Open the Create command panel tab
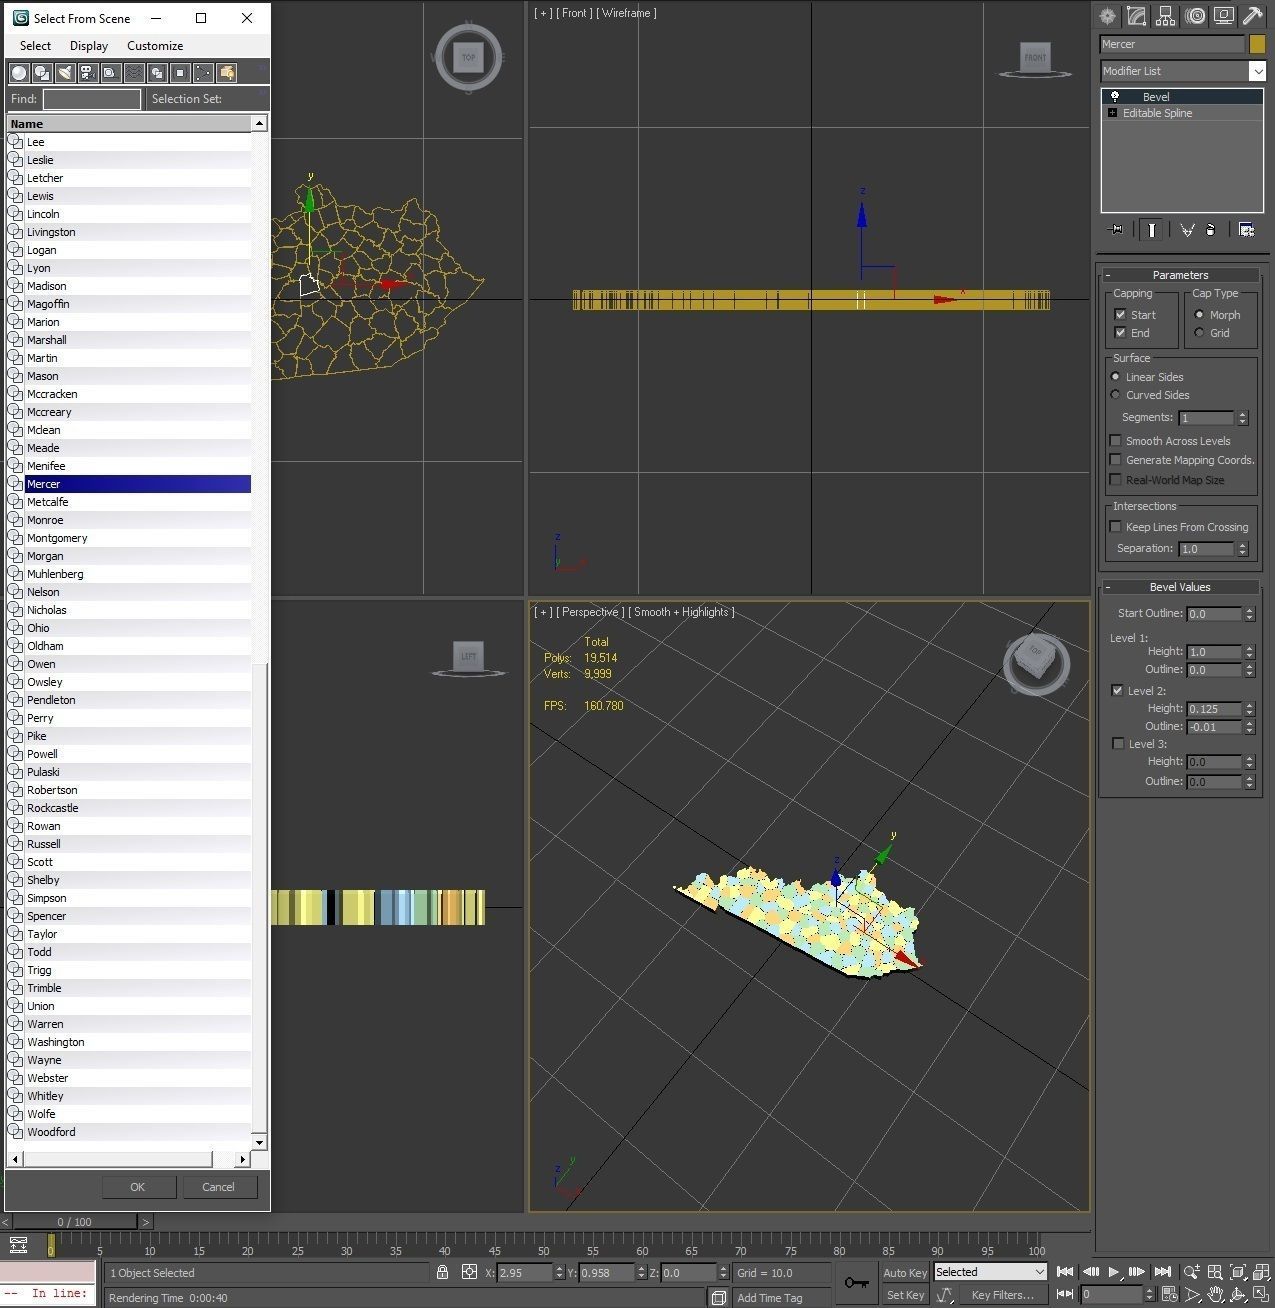1275x1308 pixels. click(x=1107, y=16)
